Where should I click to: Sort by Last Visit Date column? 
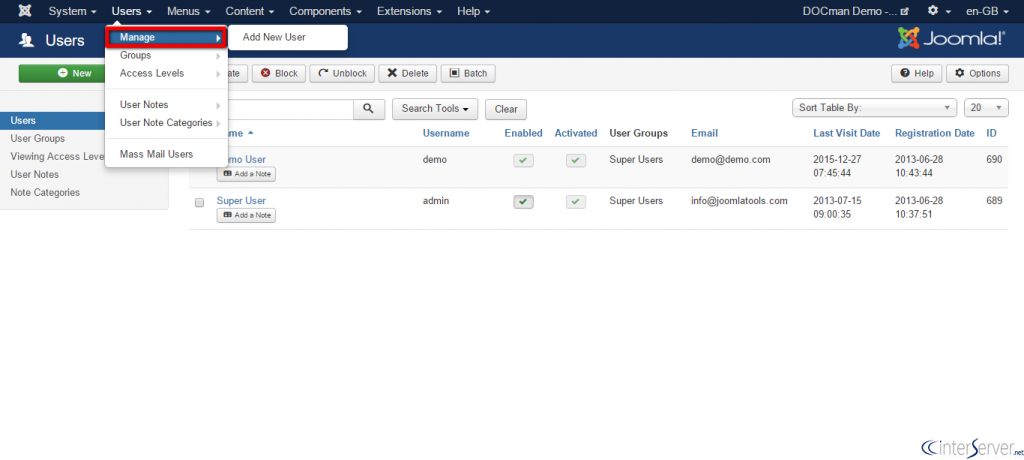pyautogui.click(x=847, y=133)
